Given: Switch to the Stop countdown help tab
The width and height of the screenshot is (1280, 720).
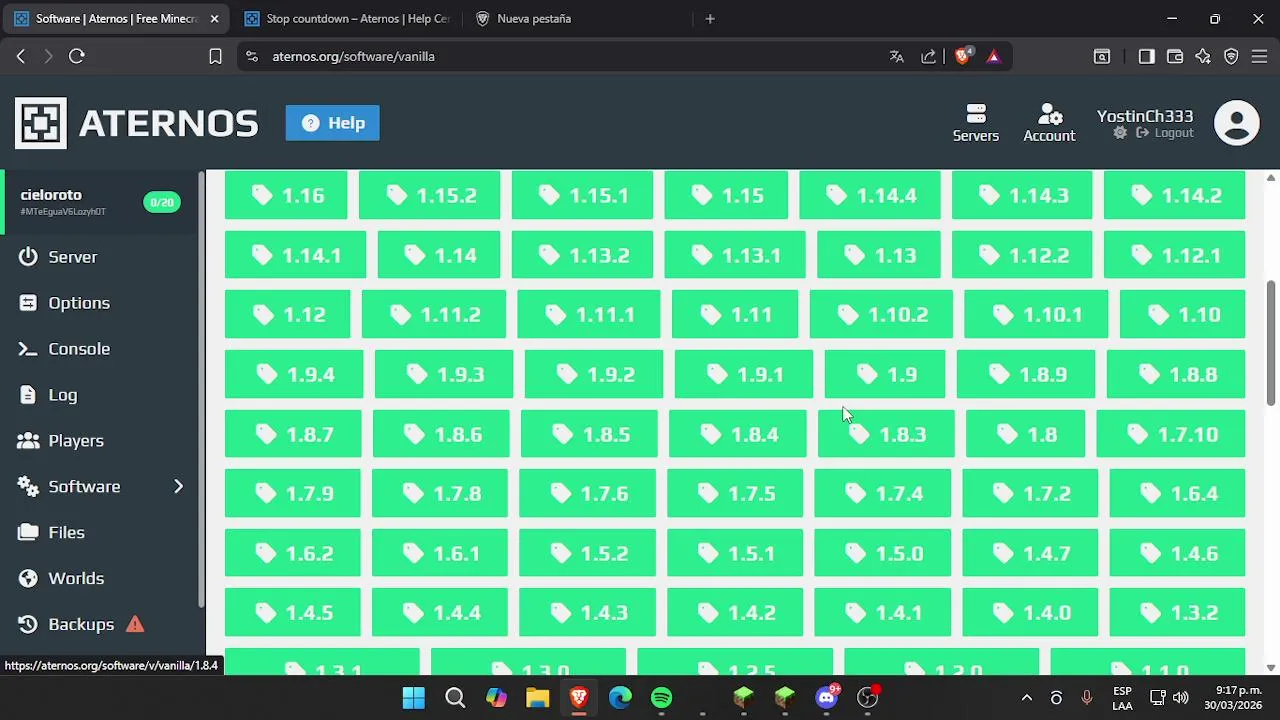Looking at the screenshot, I should pyautogui.click(x=349, y=19).
